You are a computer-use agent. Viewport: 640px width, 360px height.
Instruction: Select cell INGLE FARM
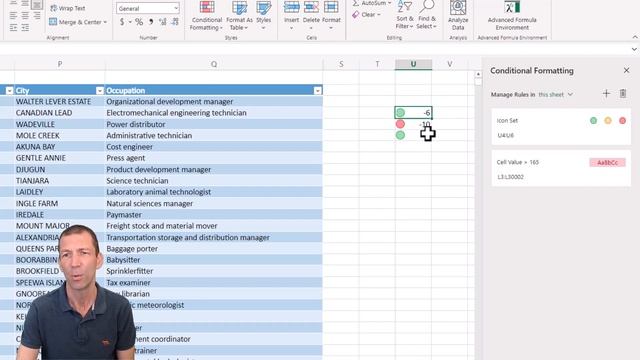[x=60, y=203]
